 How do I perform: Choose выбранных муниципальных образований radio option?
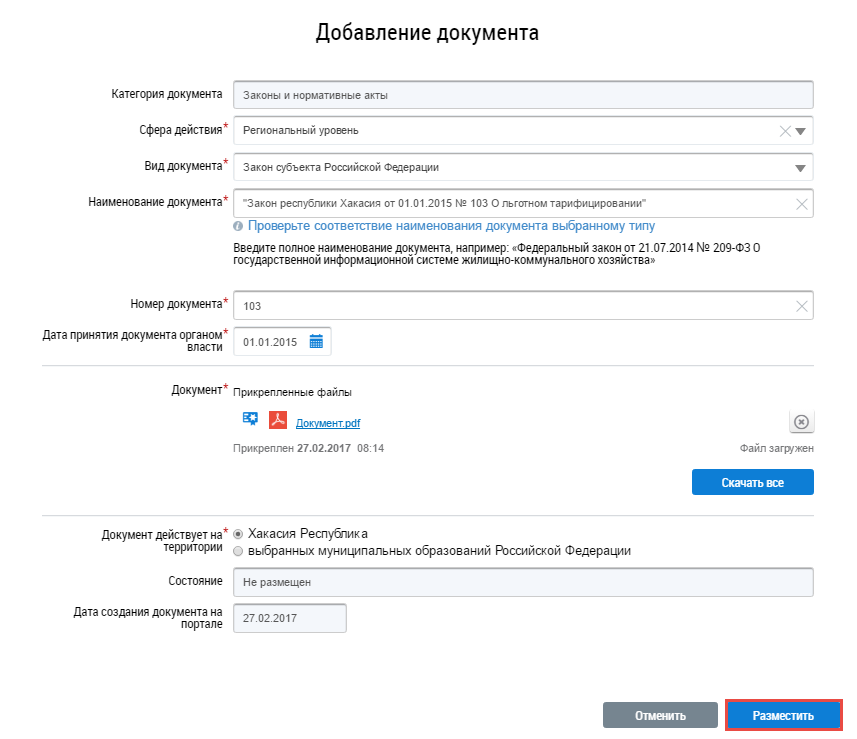tap(238, 551)
